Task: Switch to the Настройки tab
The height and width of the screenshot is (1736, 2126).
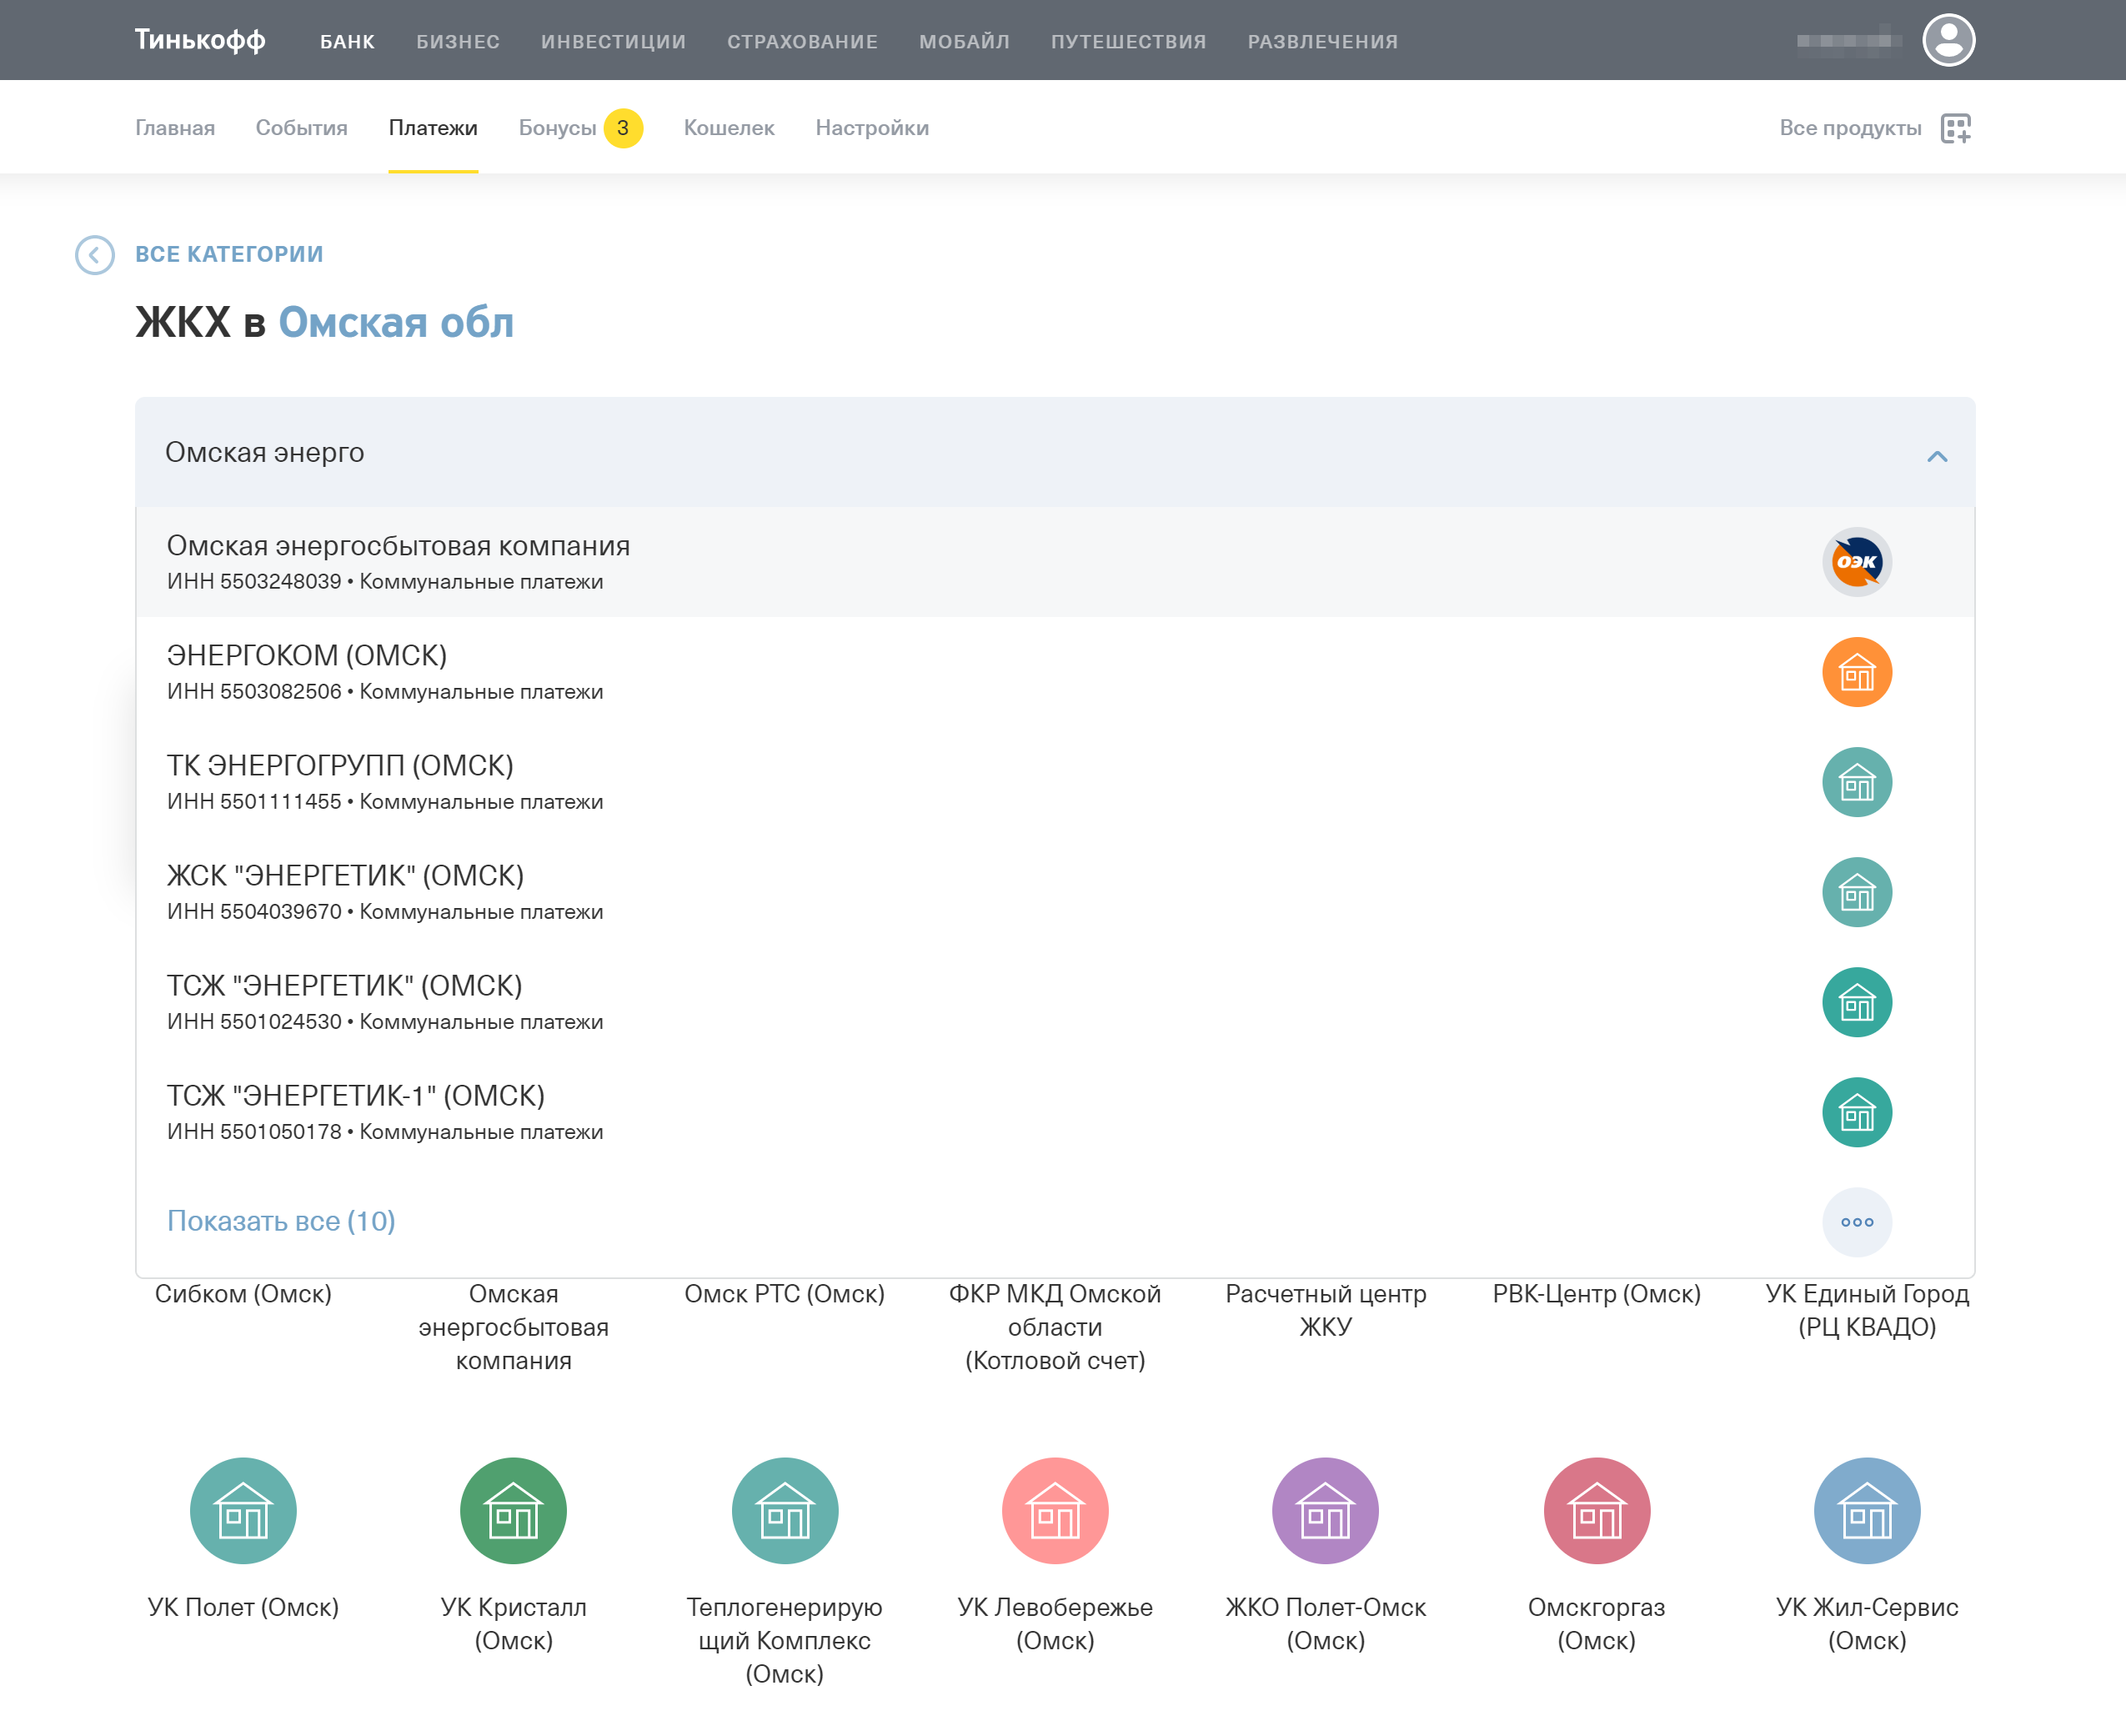Action: (x=872, y=128)
